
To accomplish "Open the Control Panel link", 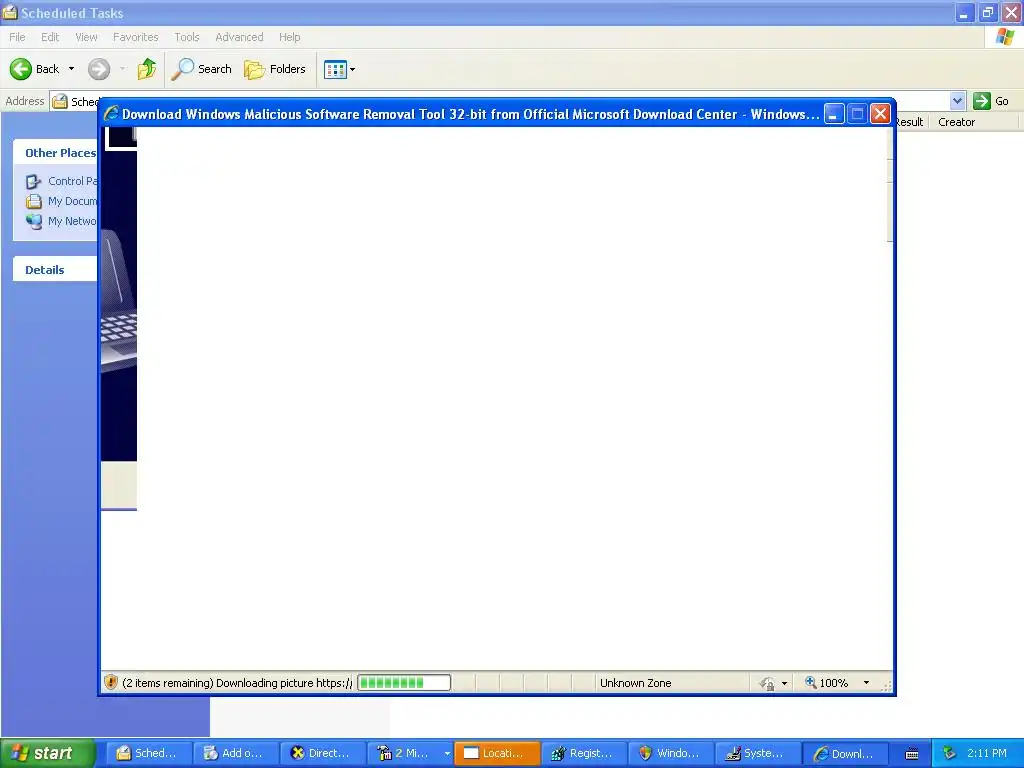I will click(62, 181).
